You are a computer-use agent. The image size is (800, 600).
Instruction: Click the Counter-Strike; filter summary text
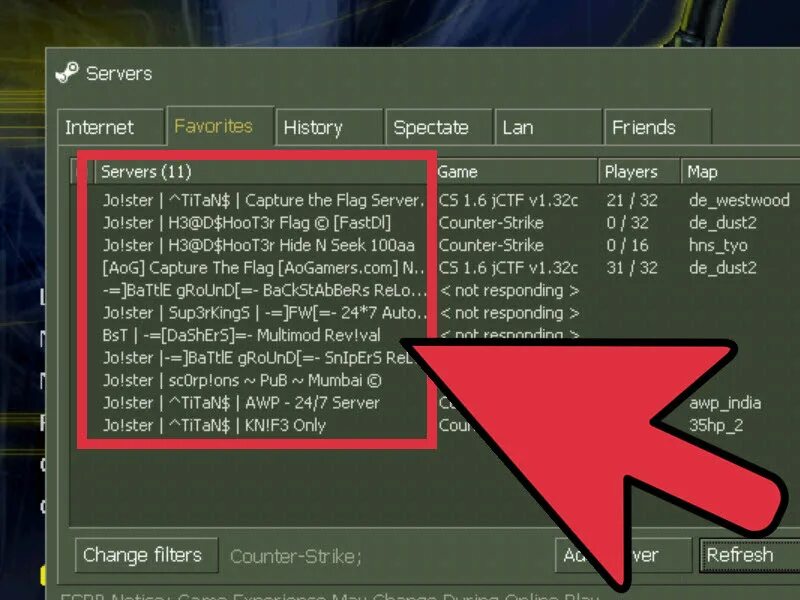[x=296, y=556]
